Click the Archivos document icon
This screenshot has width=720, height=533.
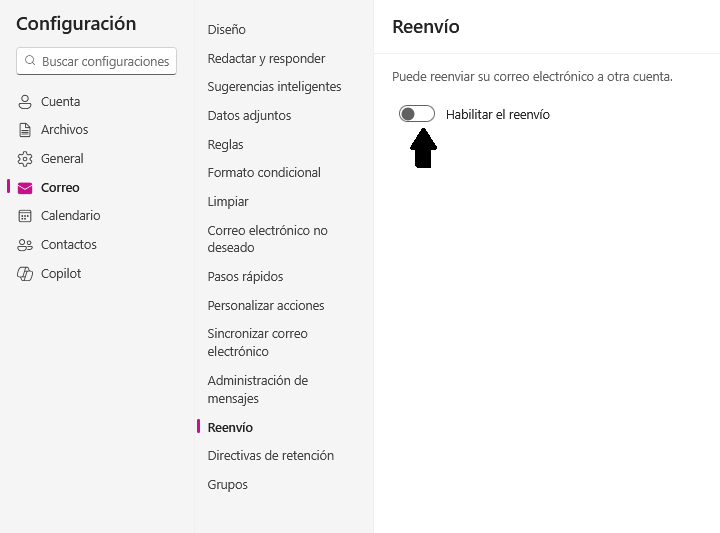point(25,130)
